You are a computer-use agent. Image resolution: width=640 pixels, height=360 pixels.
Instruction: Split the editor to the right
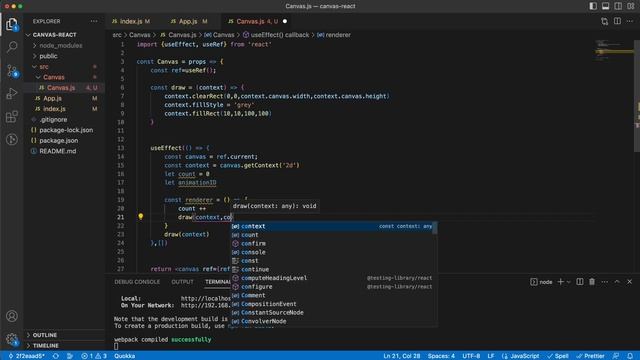[x=617, y=21]
